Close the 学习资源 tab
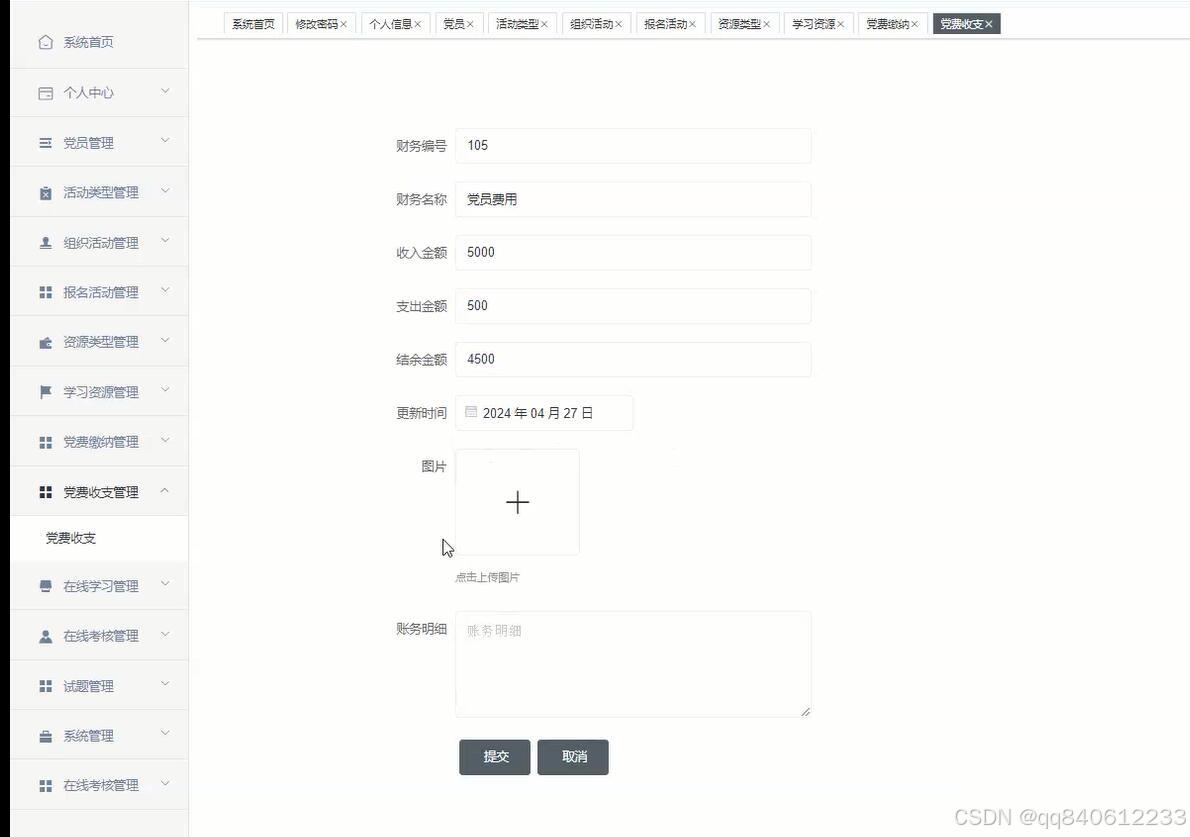1190x837 pixels. click(840, 23)
